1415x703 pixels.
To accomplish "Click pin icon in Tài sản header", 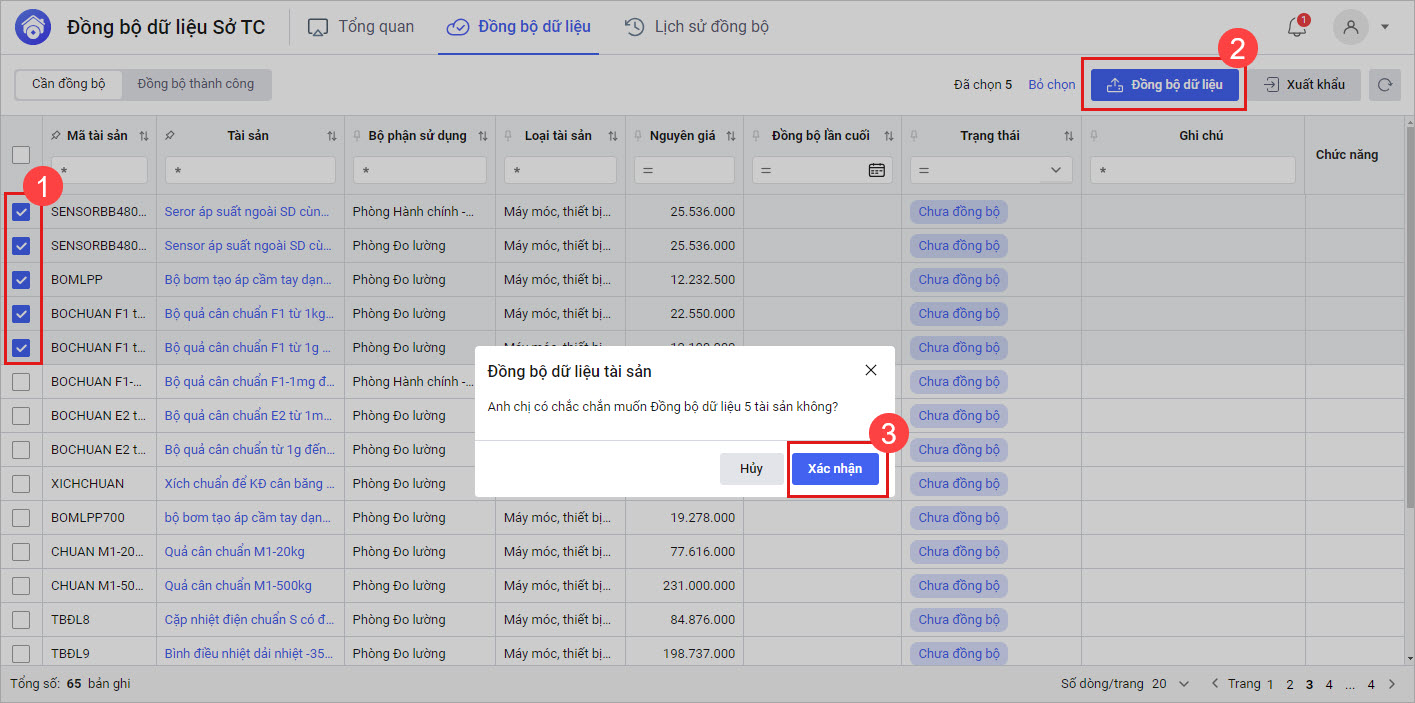I will (171, 135).
